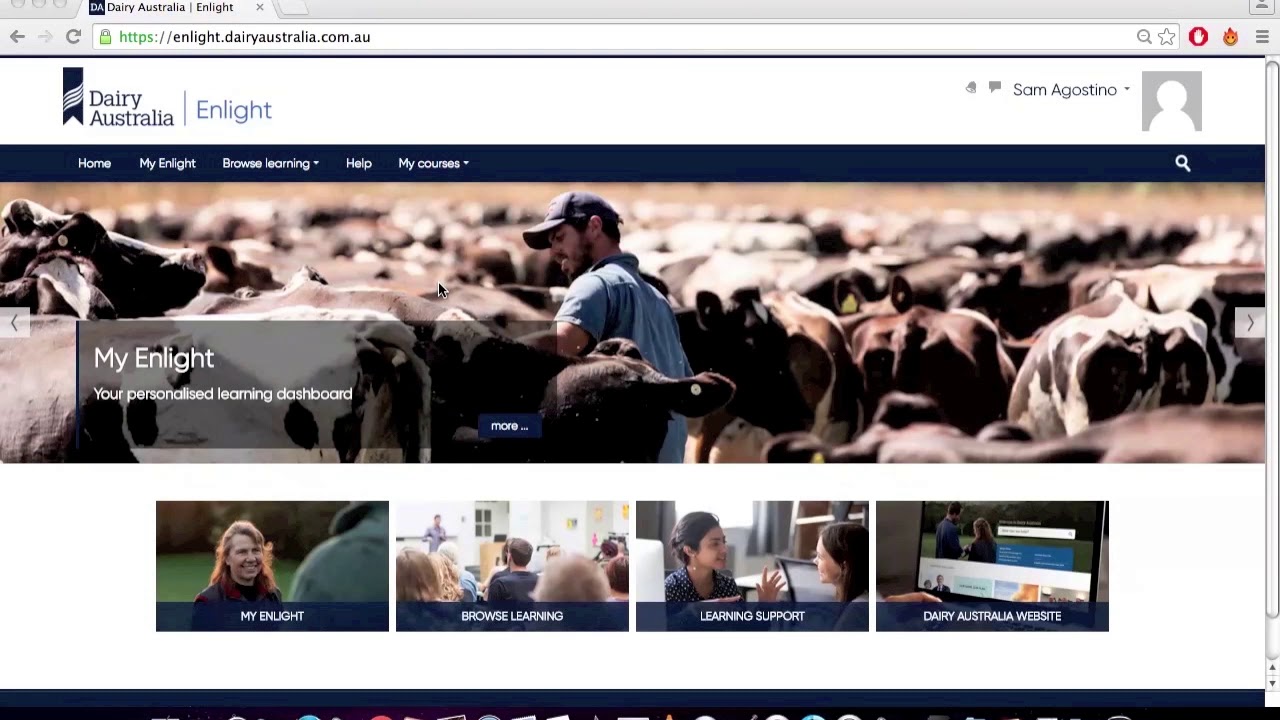Expand the Sam Agostino user menu
The width and height of the screenshot is (1280, 720).
coord(1071,90)
